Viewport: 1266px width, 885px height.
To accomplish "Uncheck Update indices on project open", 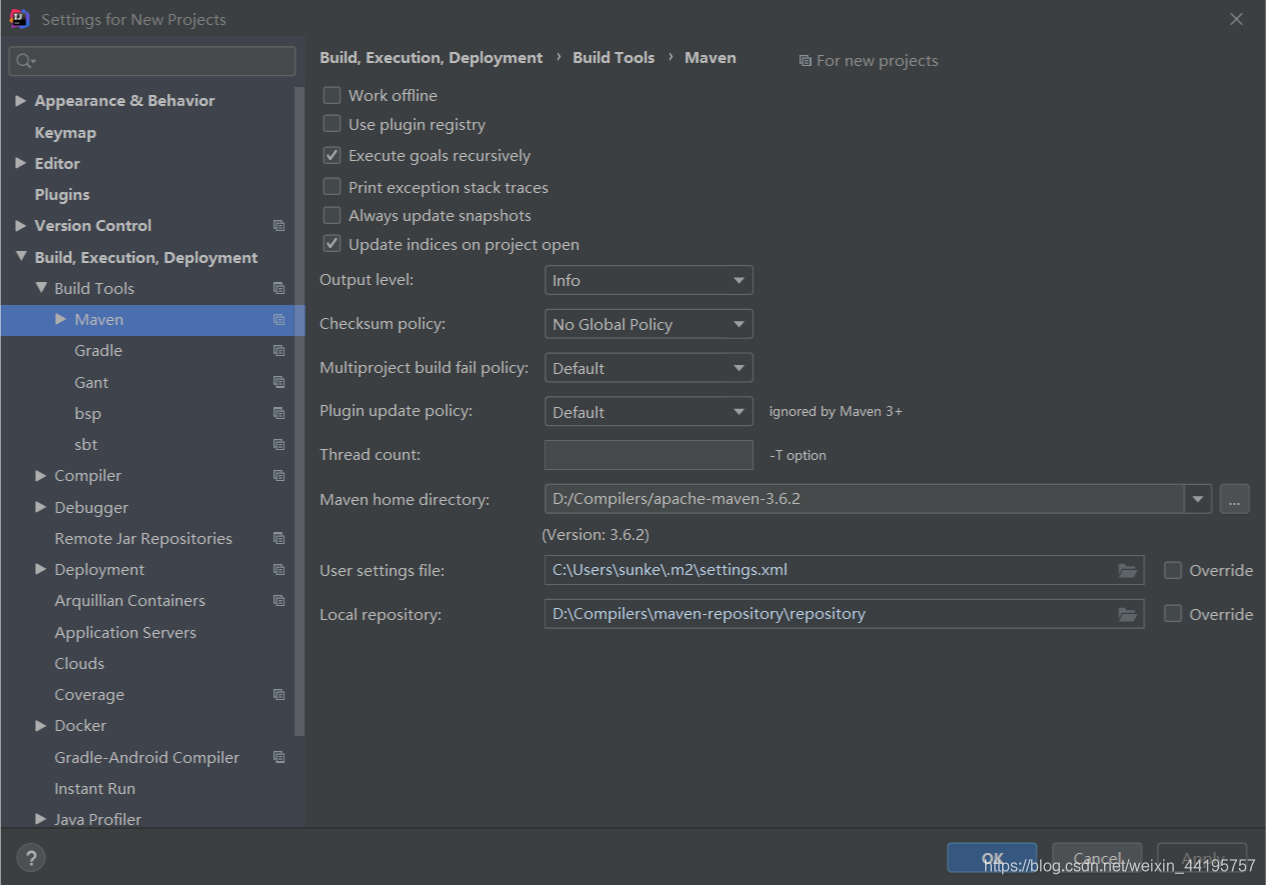I will [x=332, y=244].
